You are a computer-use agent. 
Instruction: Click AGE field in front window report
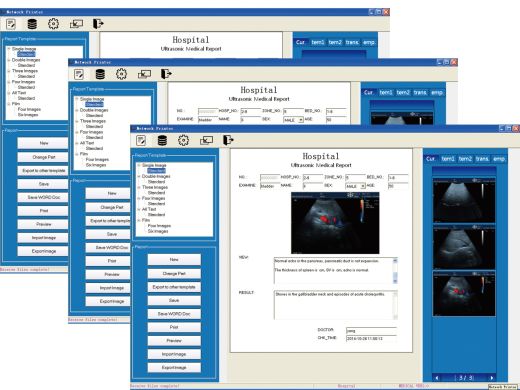[398, 186]
